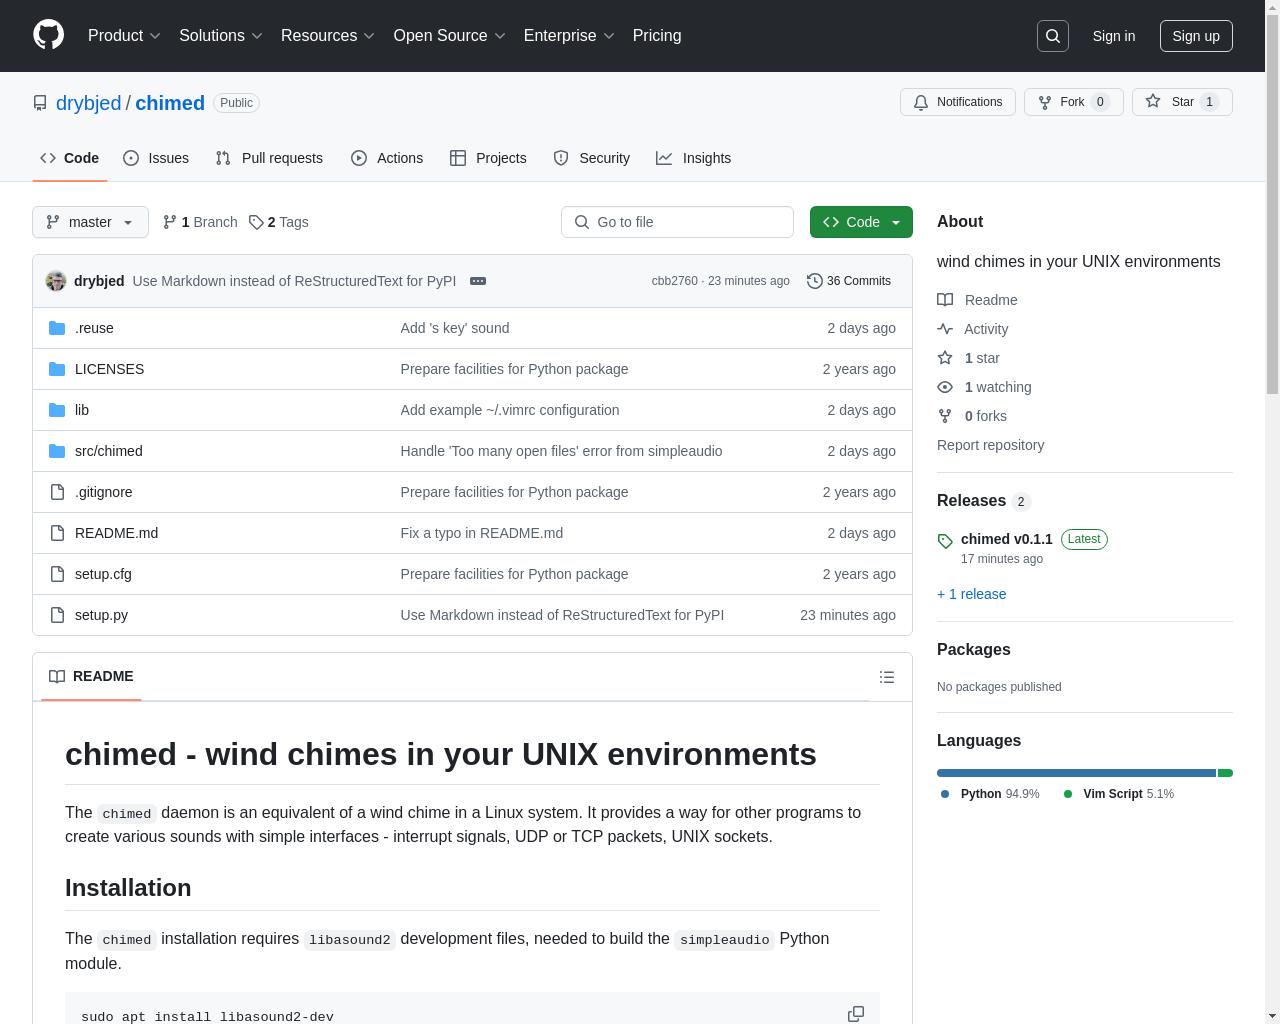
Task: Open commit hash cbb2760
Action: (x=674, y=281)
